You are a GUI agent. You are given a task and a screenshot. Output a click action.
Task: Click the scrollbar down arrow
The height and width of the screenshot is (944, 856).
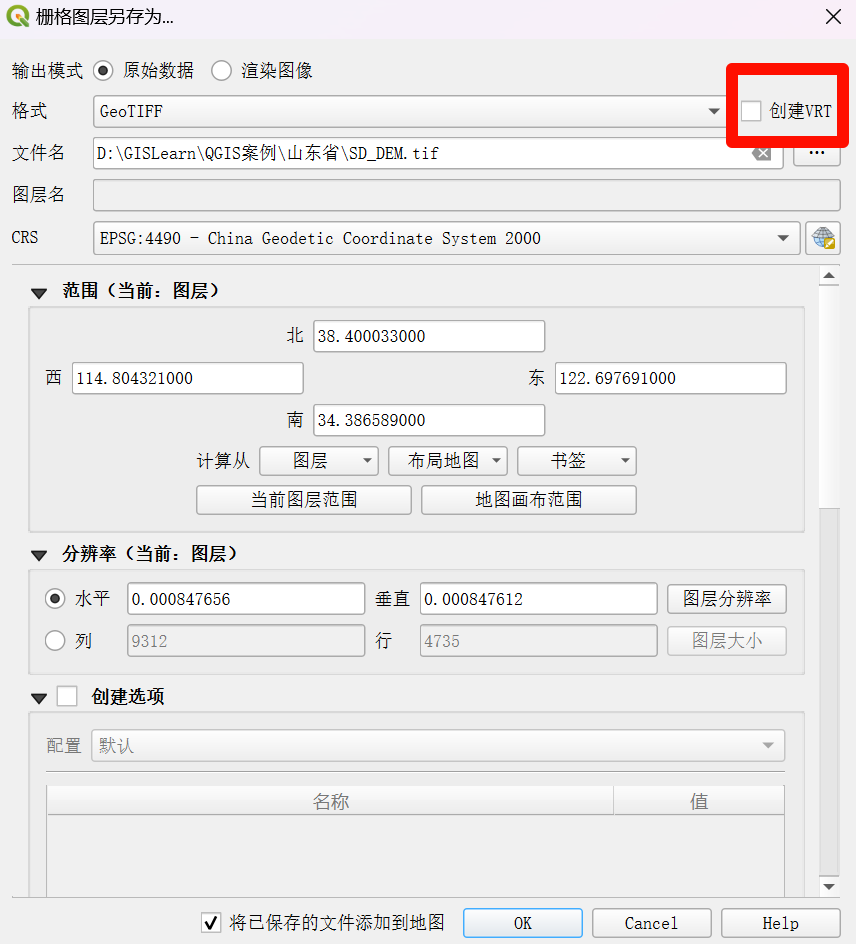[x=829, y=886]
